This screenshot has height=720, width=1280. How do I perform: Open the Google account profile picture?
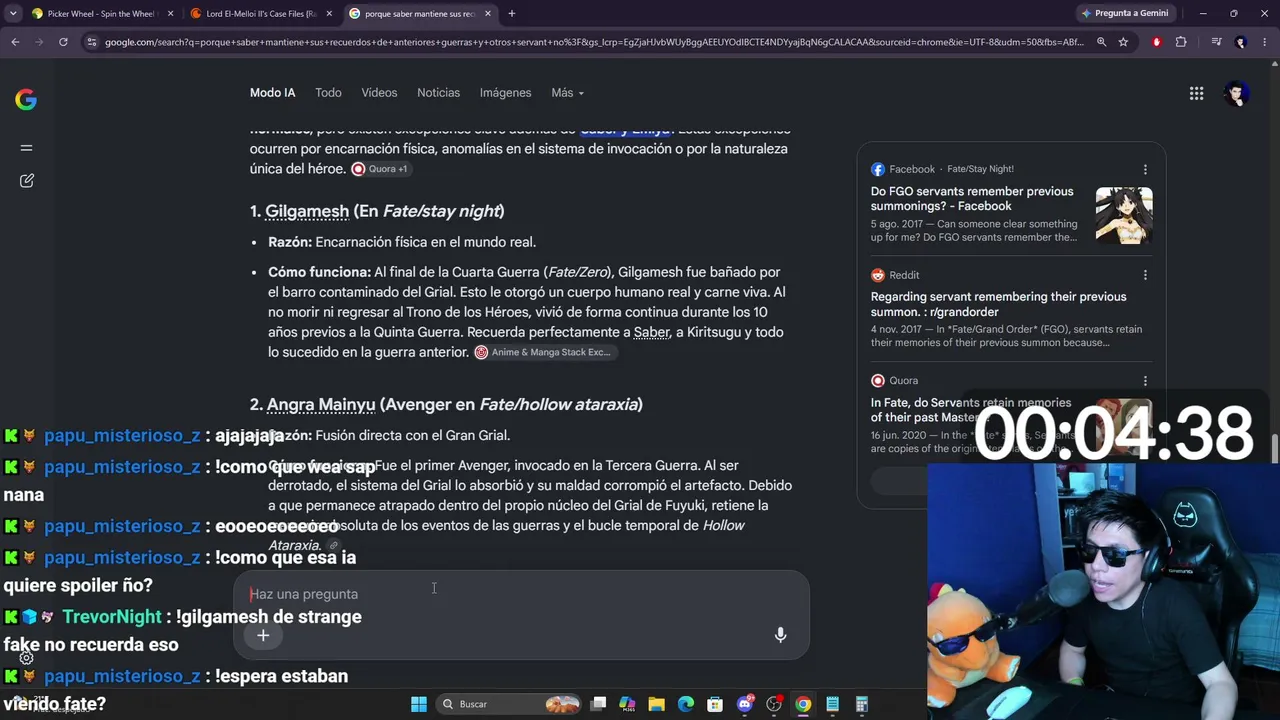coord(1237,94)
